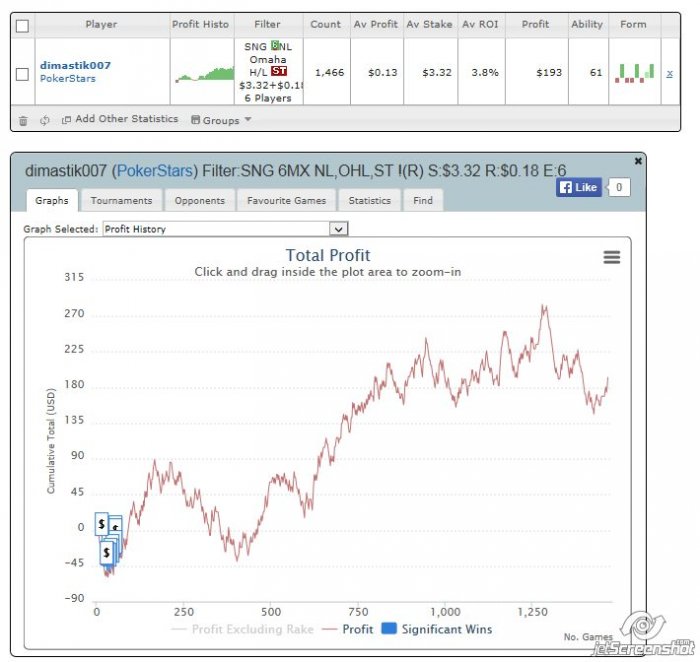Click the refresh icon beside trash
The height and width of the screenshot is (662, 700).
pyautogui.click(x=44, y=121)
